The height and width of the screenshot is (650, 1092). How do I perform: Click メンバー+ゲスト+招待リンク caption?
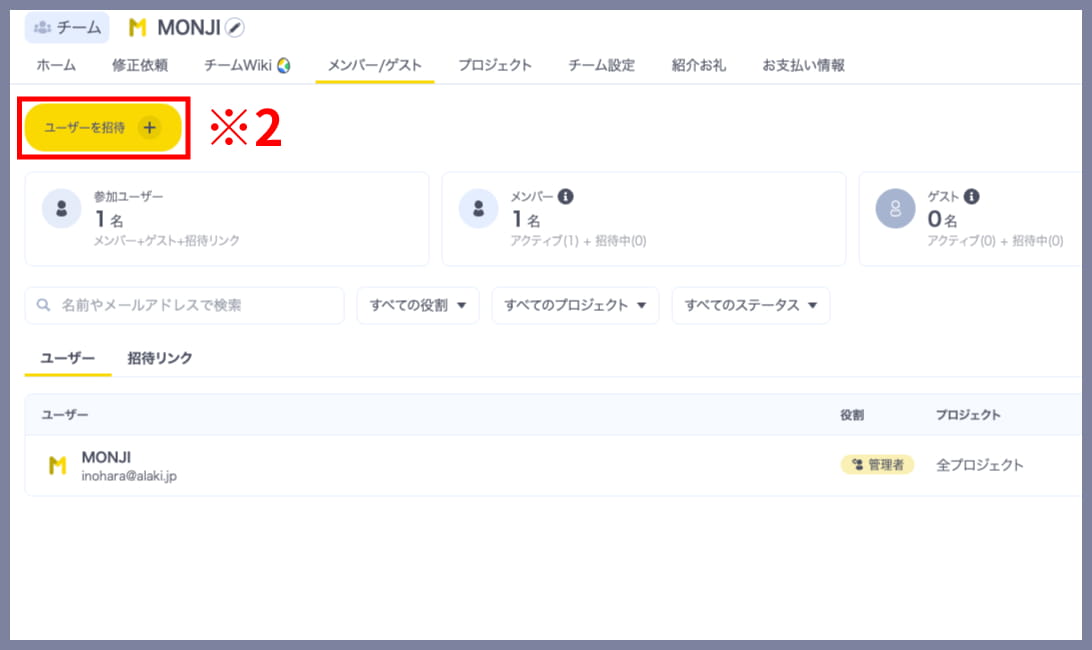167,241
